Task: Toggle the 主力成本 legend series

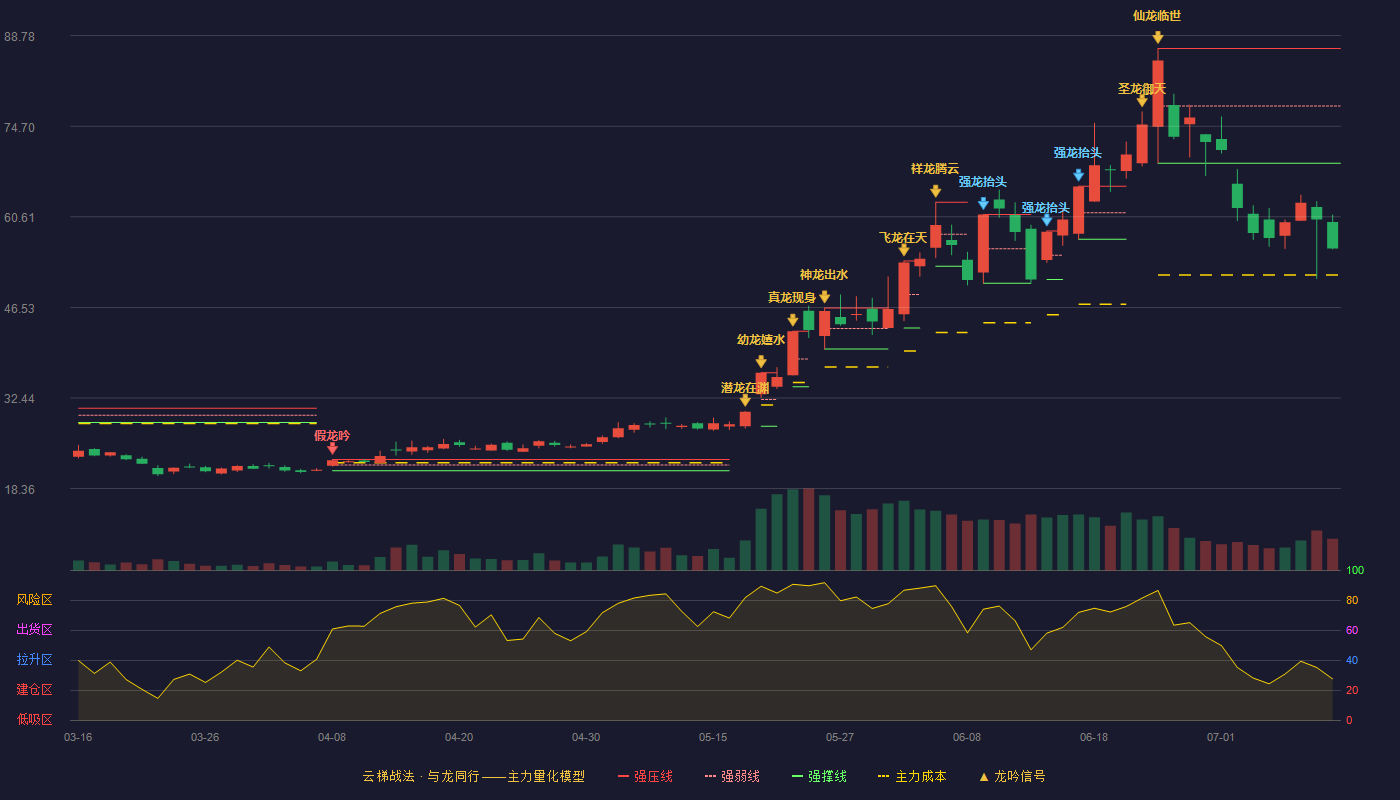Action: [x=912, y=776]
